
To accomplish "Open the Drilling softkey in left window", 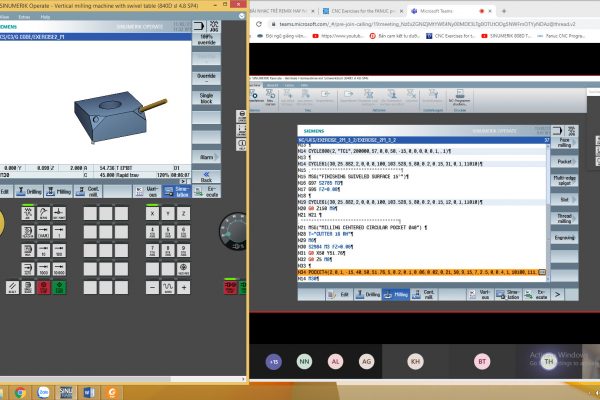I will (x=34, y=190).
